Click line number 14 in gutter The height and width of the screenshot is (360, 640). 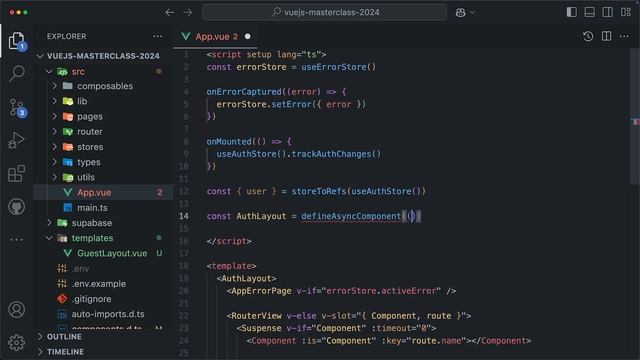coord(184,216)
